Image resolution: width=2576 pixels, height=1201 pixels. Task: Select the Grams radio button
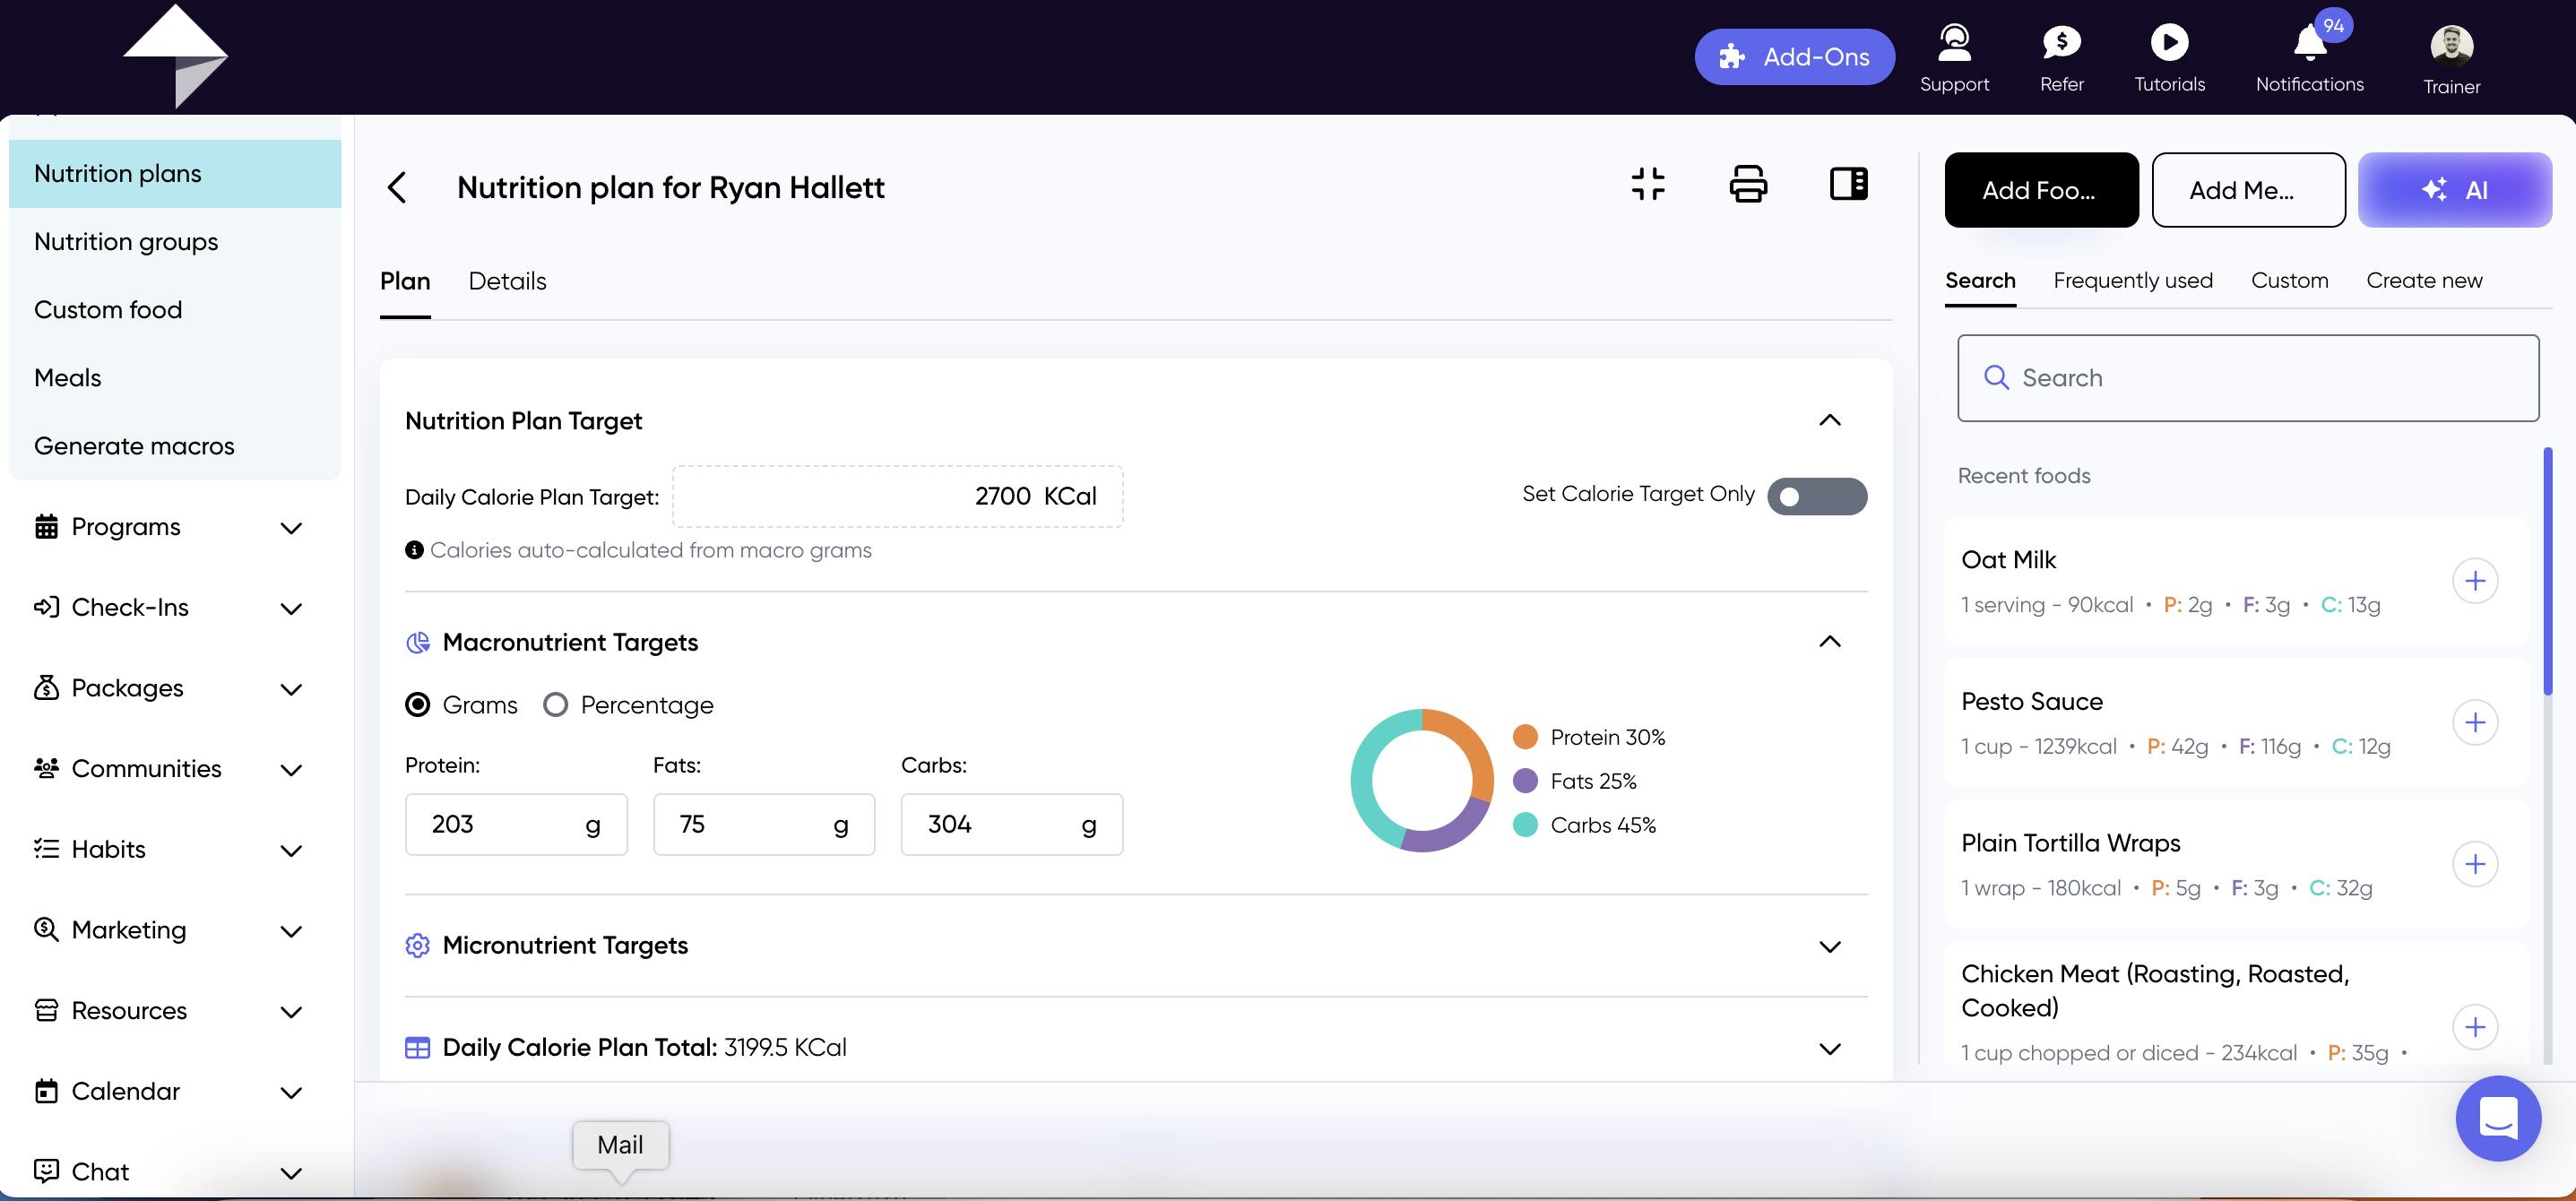coord(417,705)
